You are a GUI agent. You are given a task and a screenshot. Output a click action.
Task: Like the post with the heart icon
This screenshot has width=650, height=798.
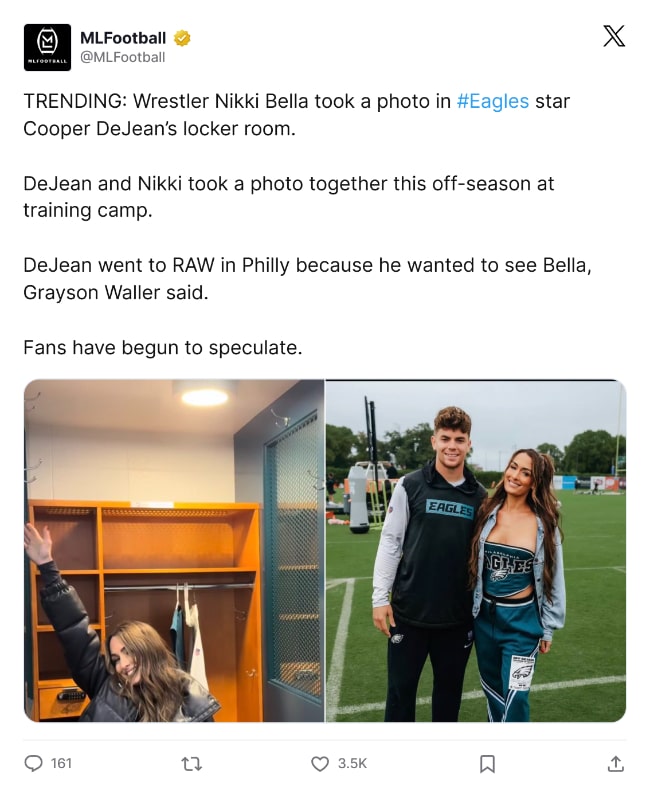320,764
